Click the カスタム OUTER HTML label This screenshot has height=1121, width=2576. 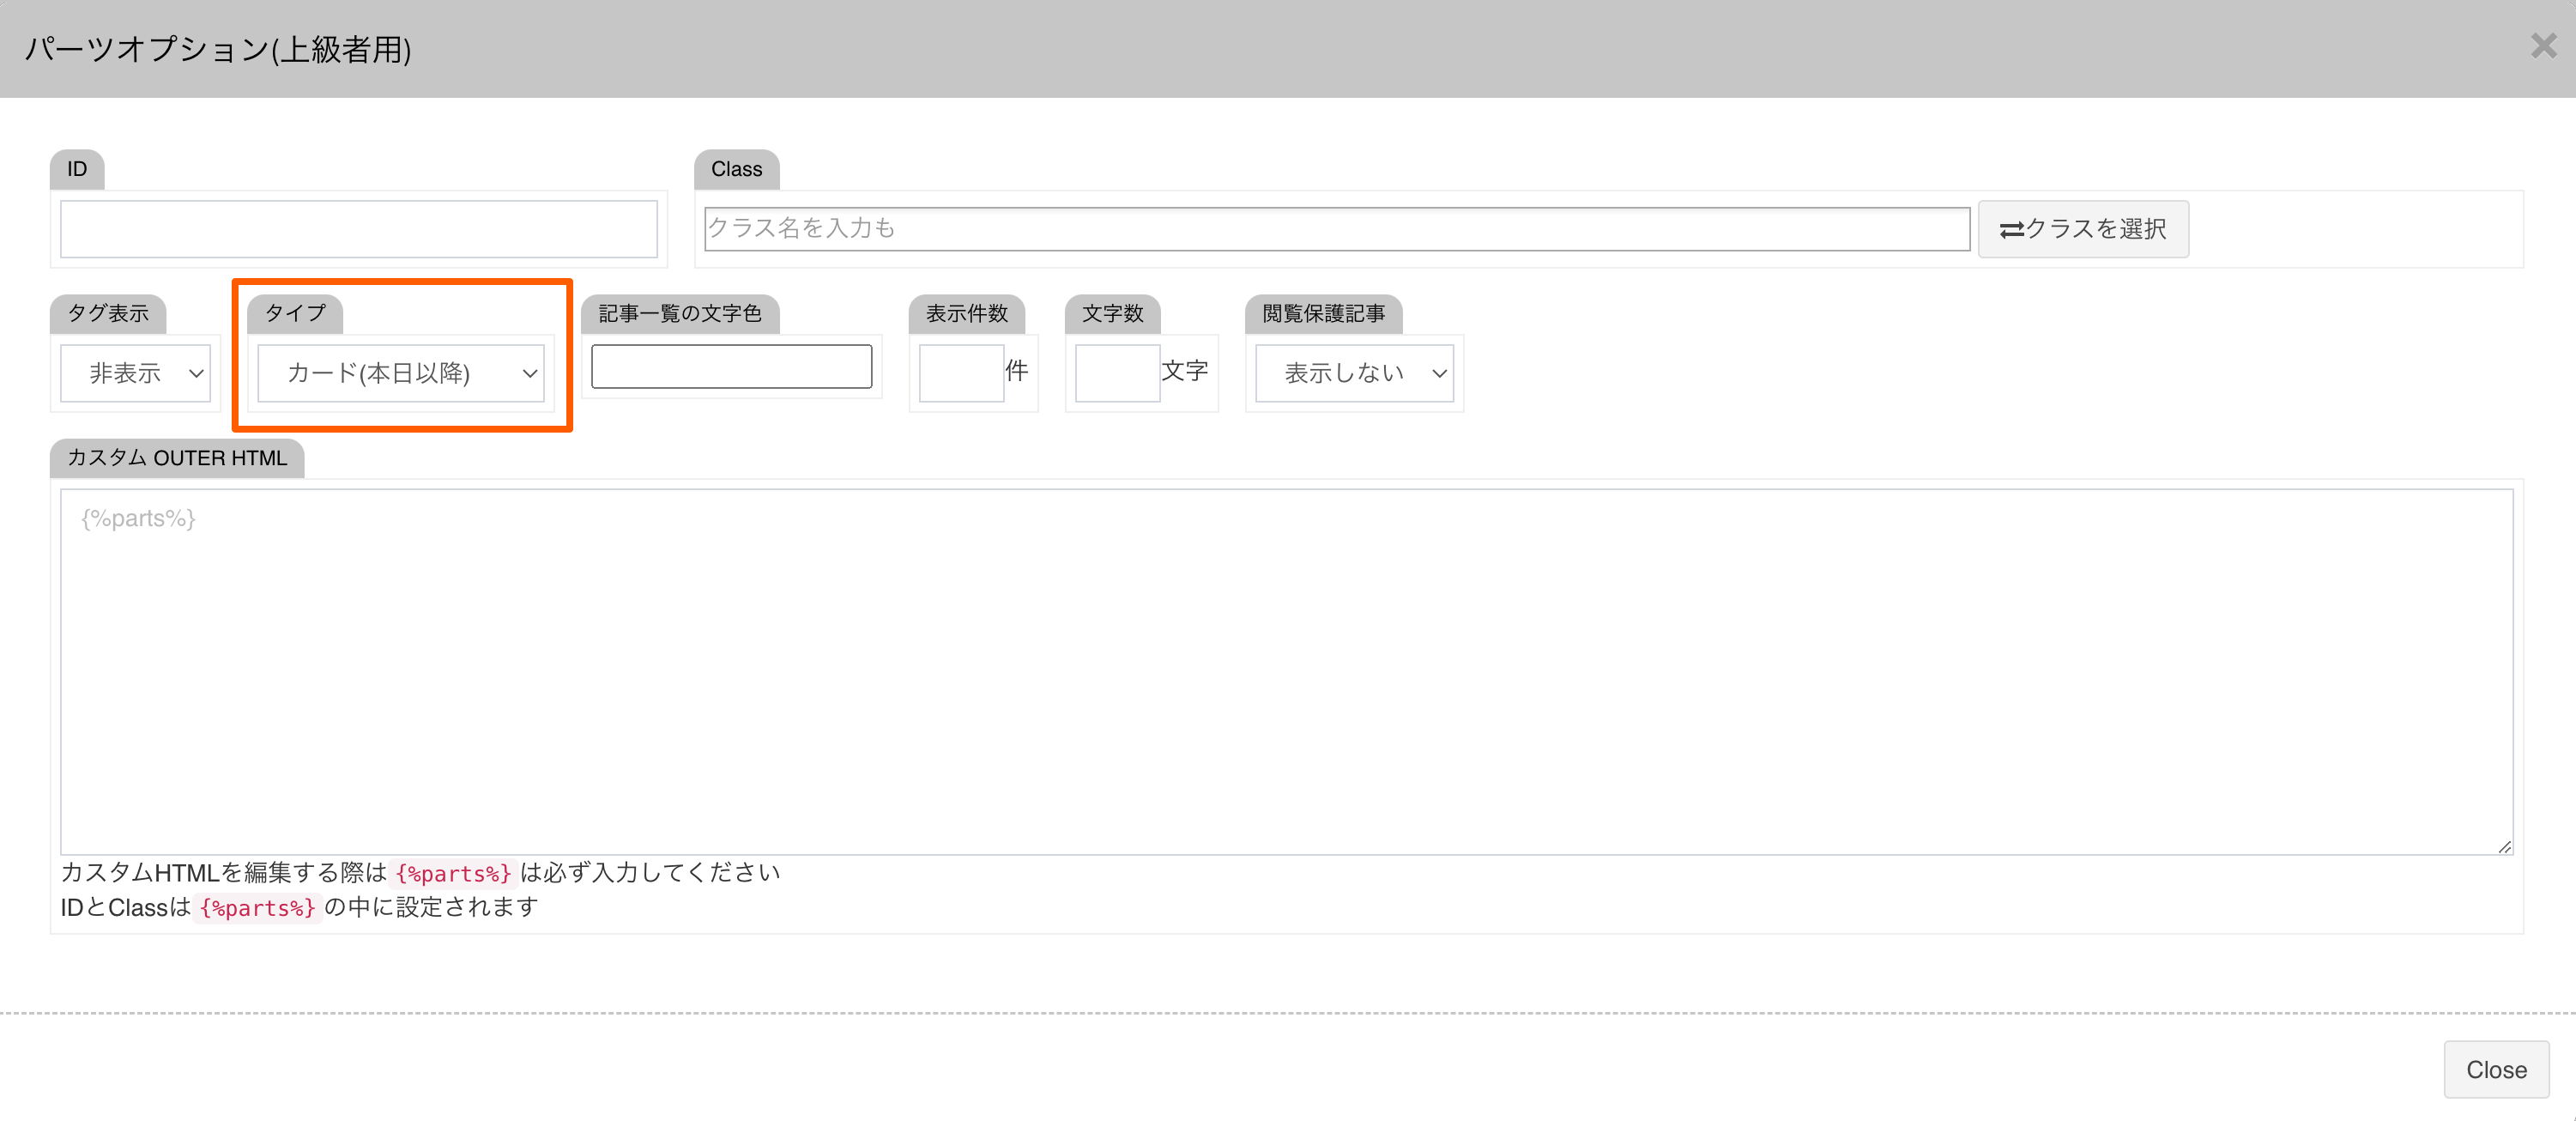177,458
